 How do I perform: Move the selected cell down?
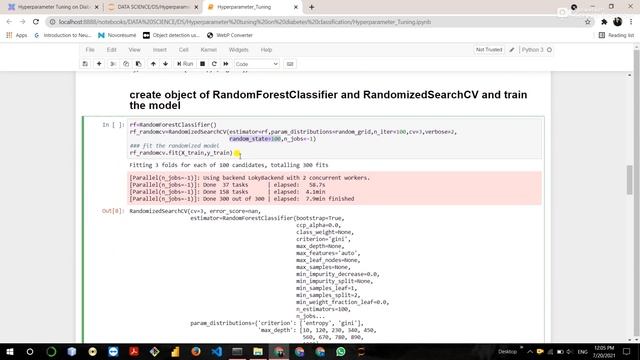[x=165, y=64]
